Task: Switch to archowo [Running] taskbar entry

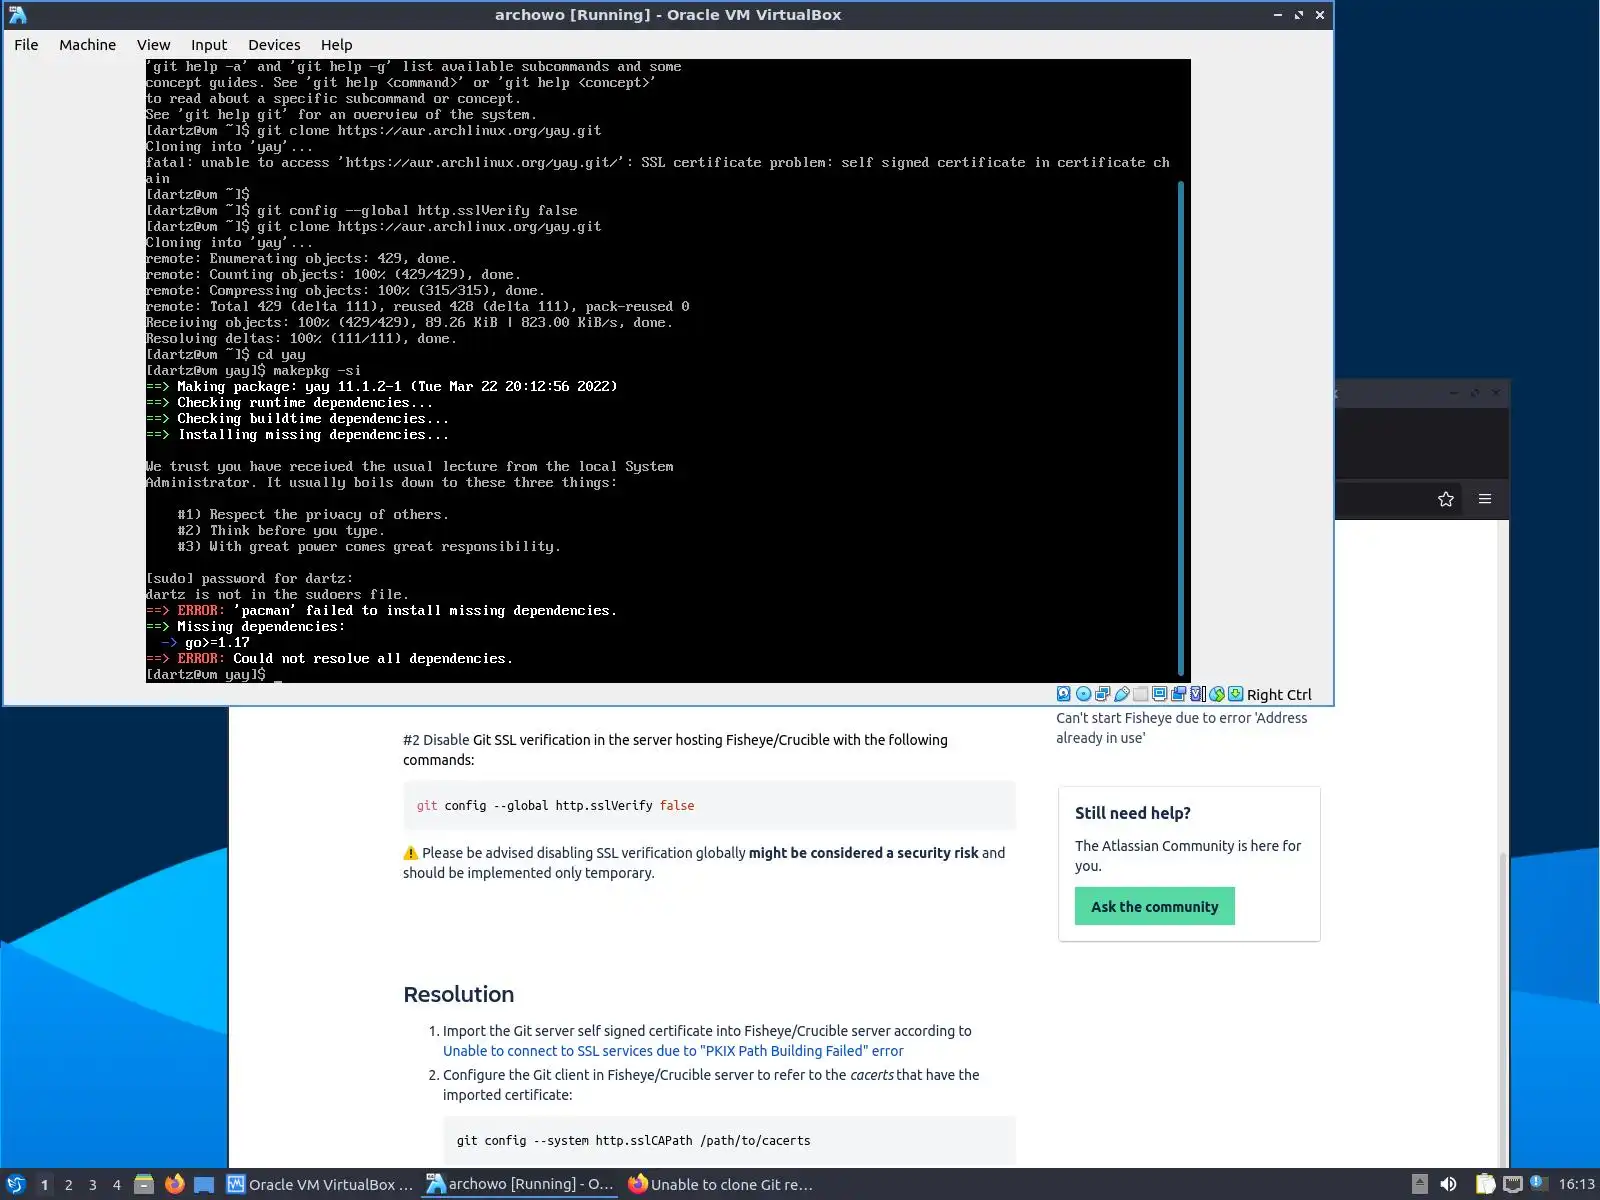Action: tap(520, 1184)
